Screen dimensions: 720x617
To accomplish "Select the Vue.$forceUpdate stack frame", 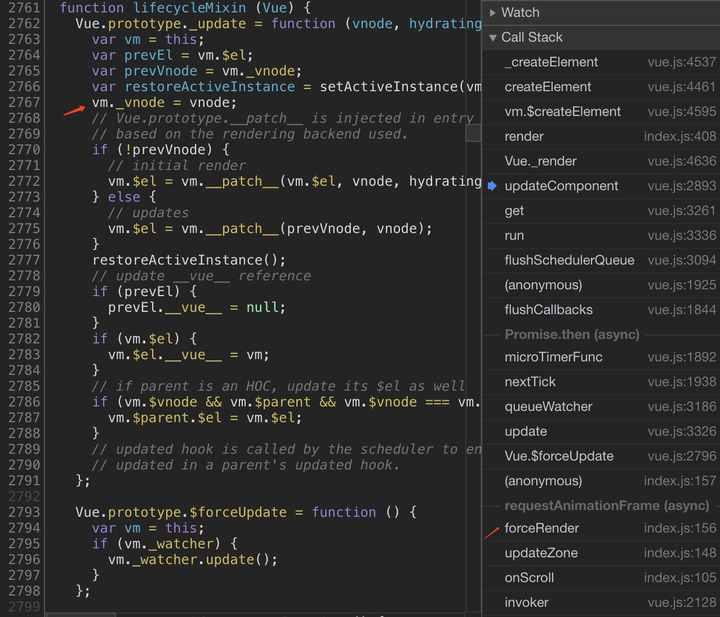I will [x=601, y=456].
